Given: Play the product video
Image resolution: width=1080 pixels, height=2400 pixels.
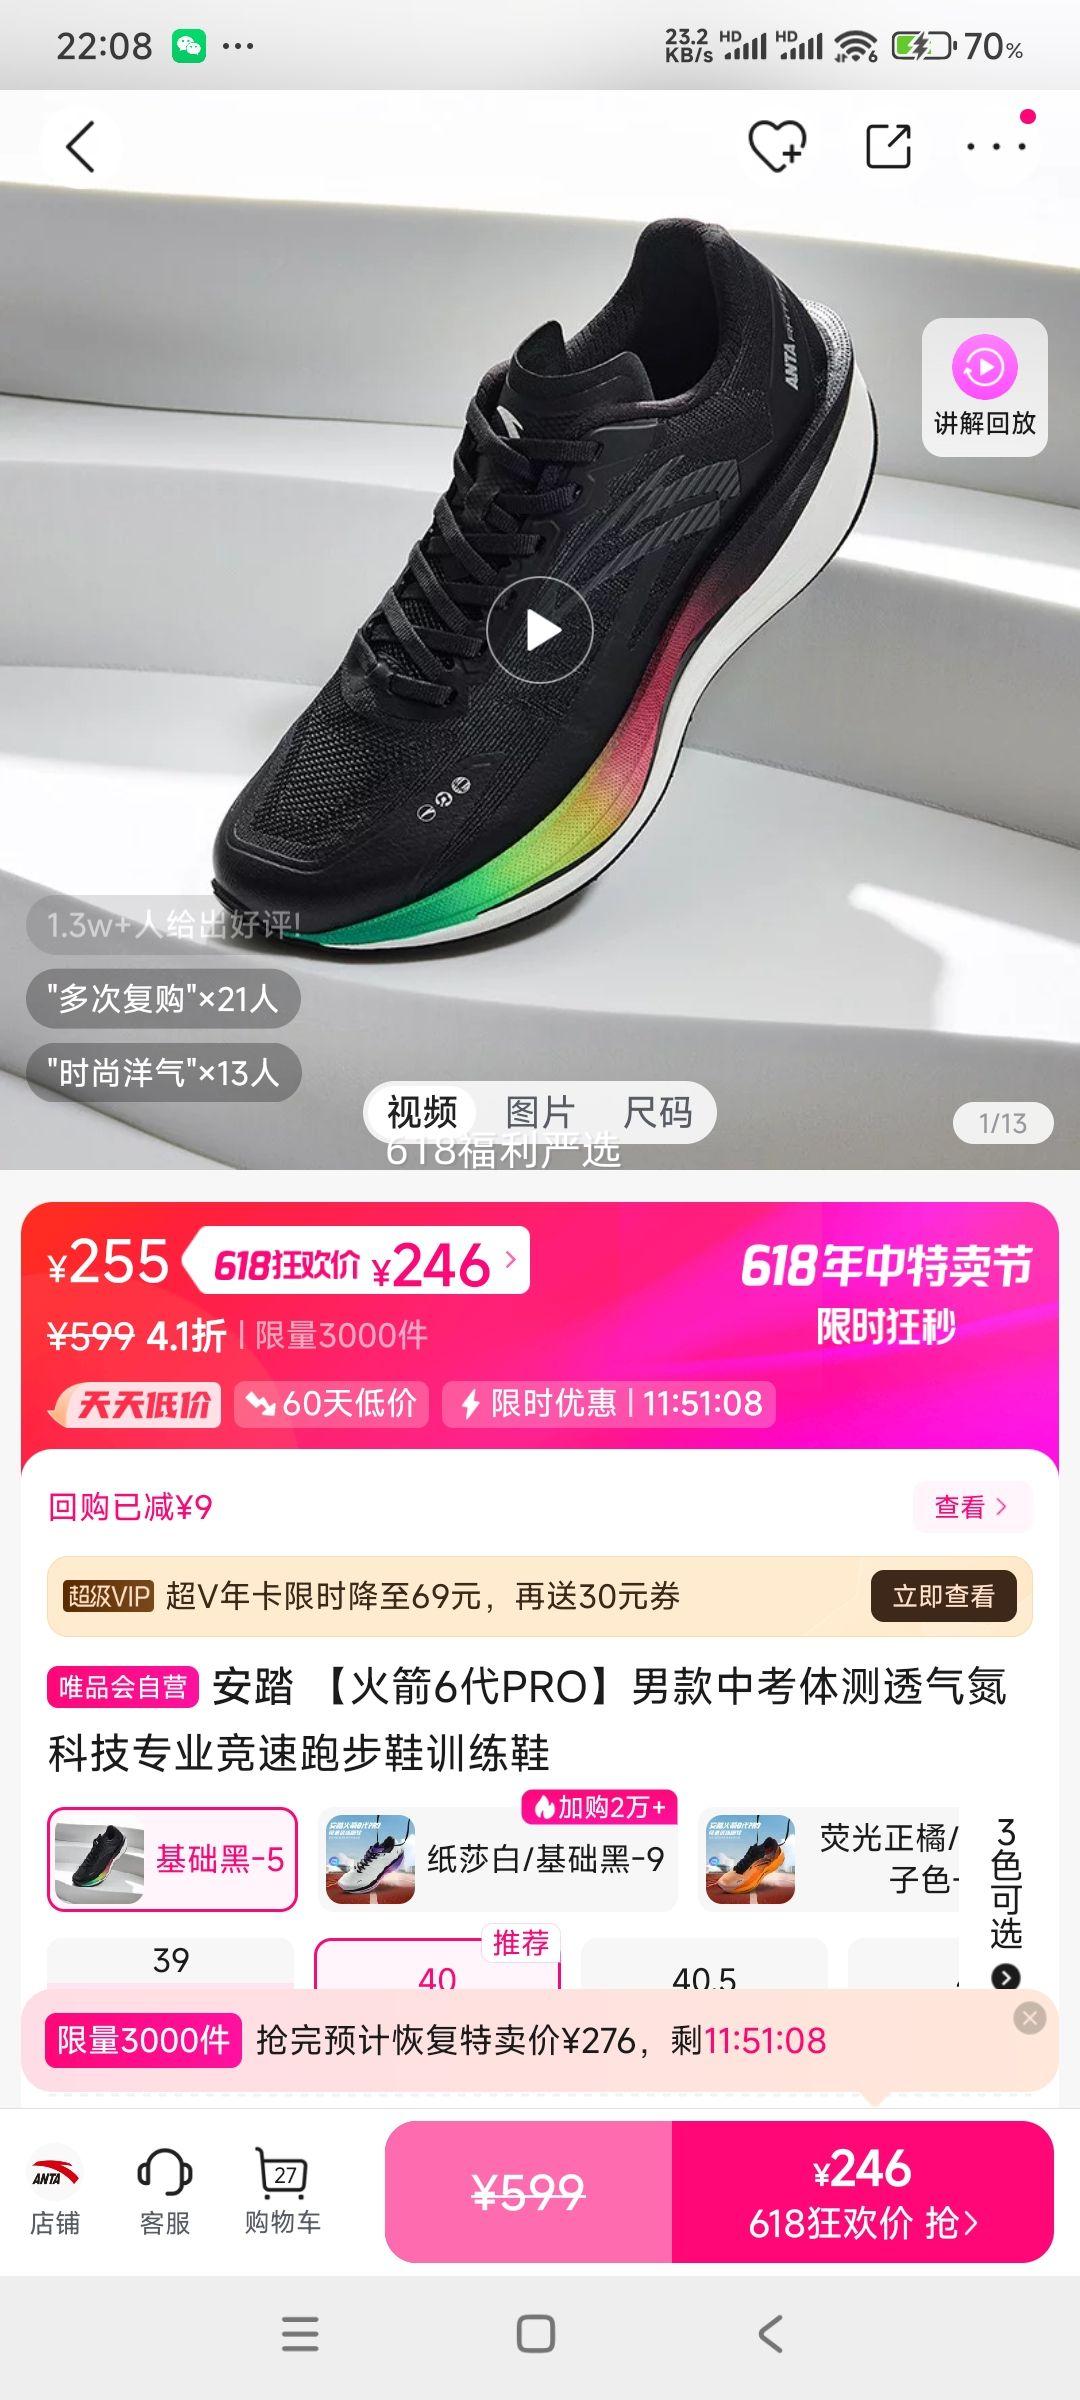Looking at the screenshot, I should pos(540,630).
